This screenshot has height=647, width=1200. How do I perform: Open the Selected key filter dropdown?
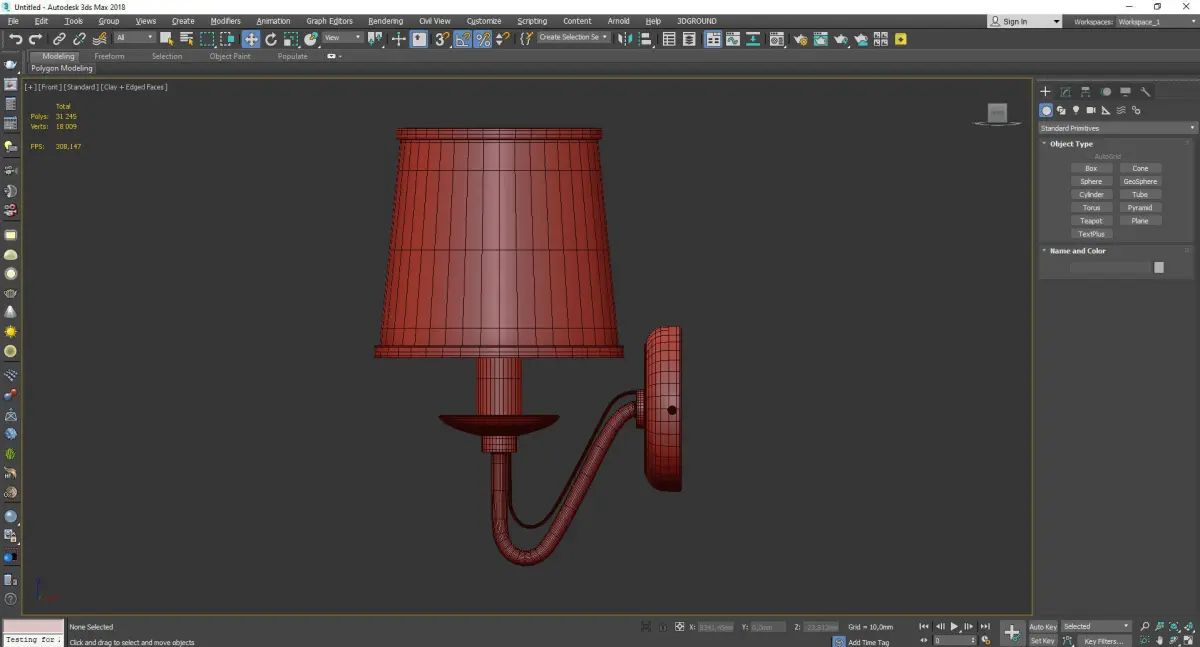[x=1096, y=627]
